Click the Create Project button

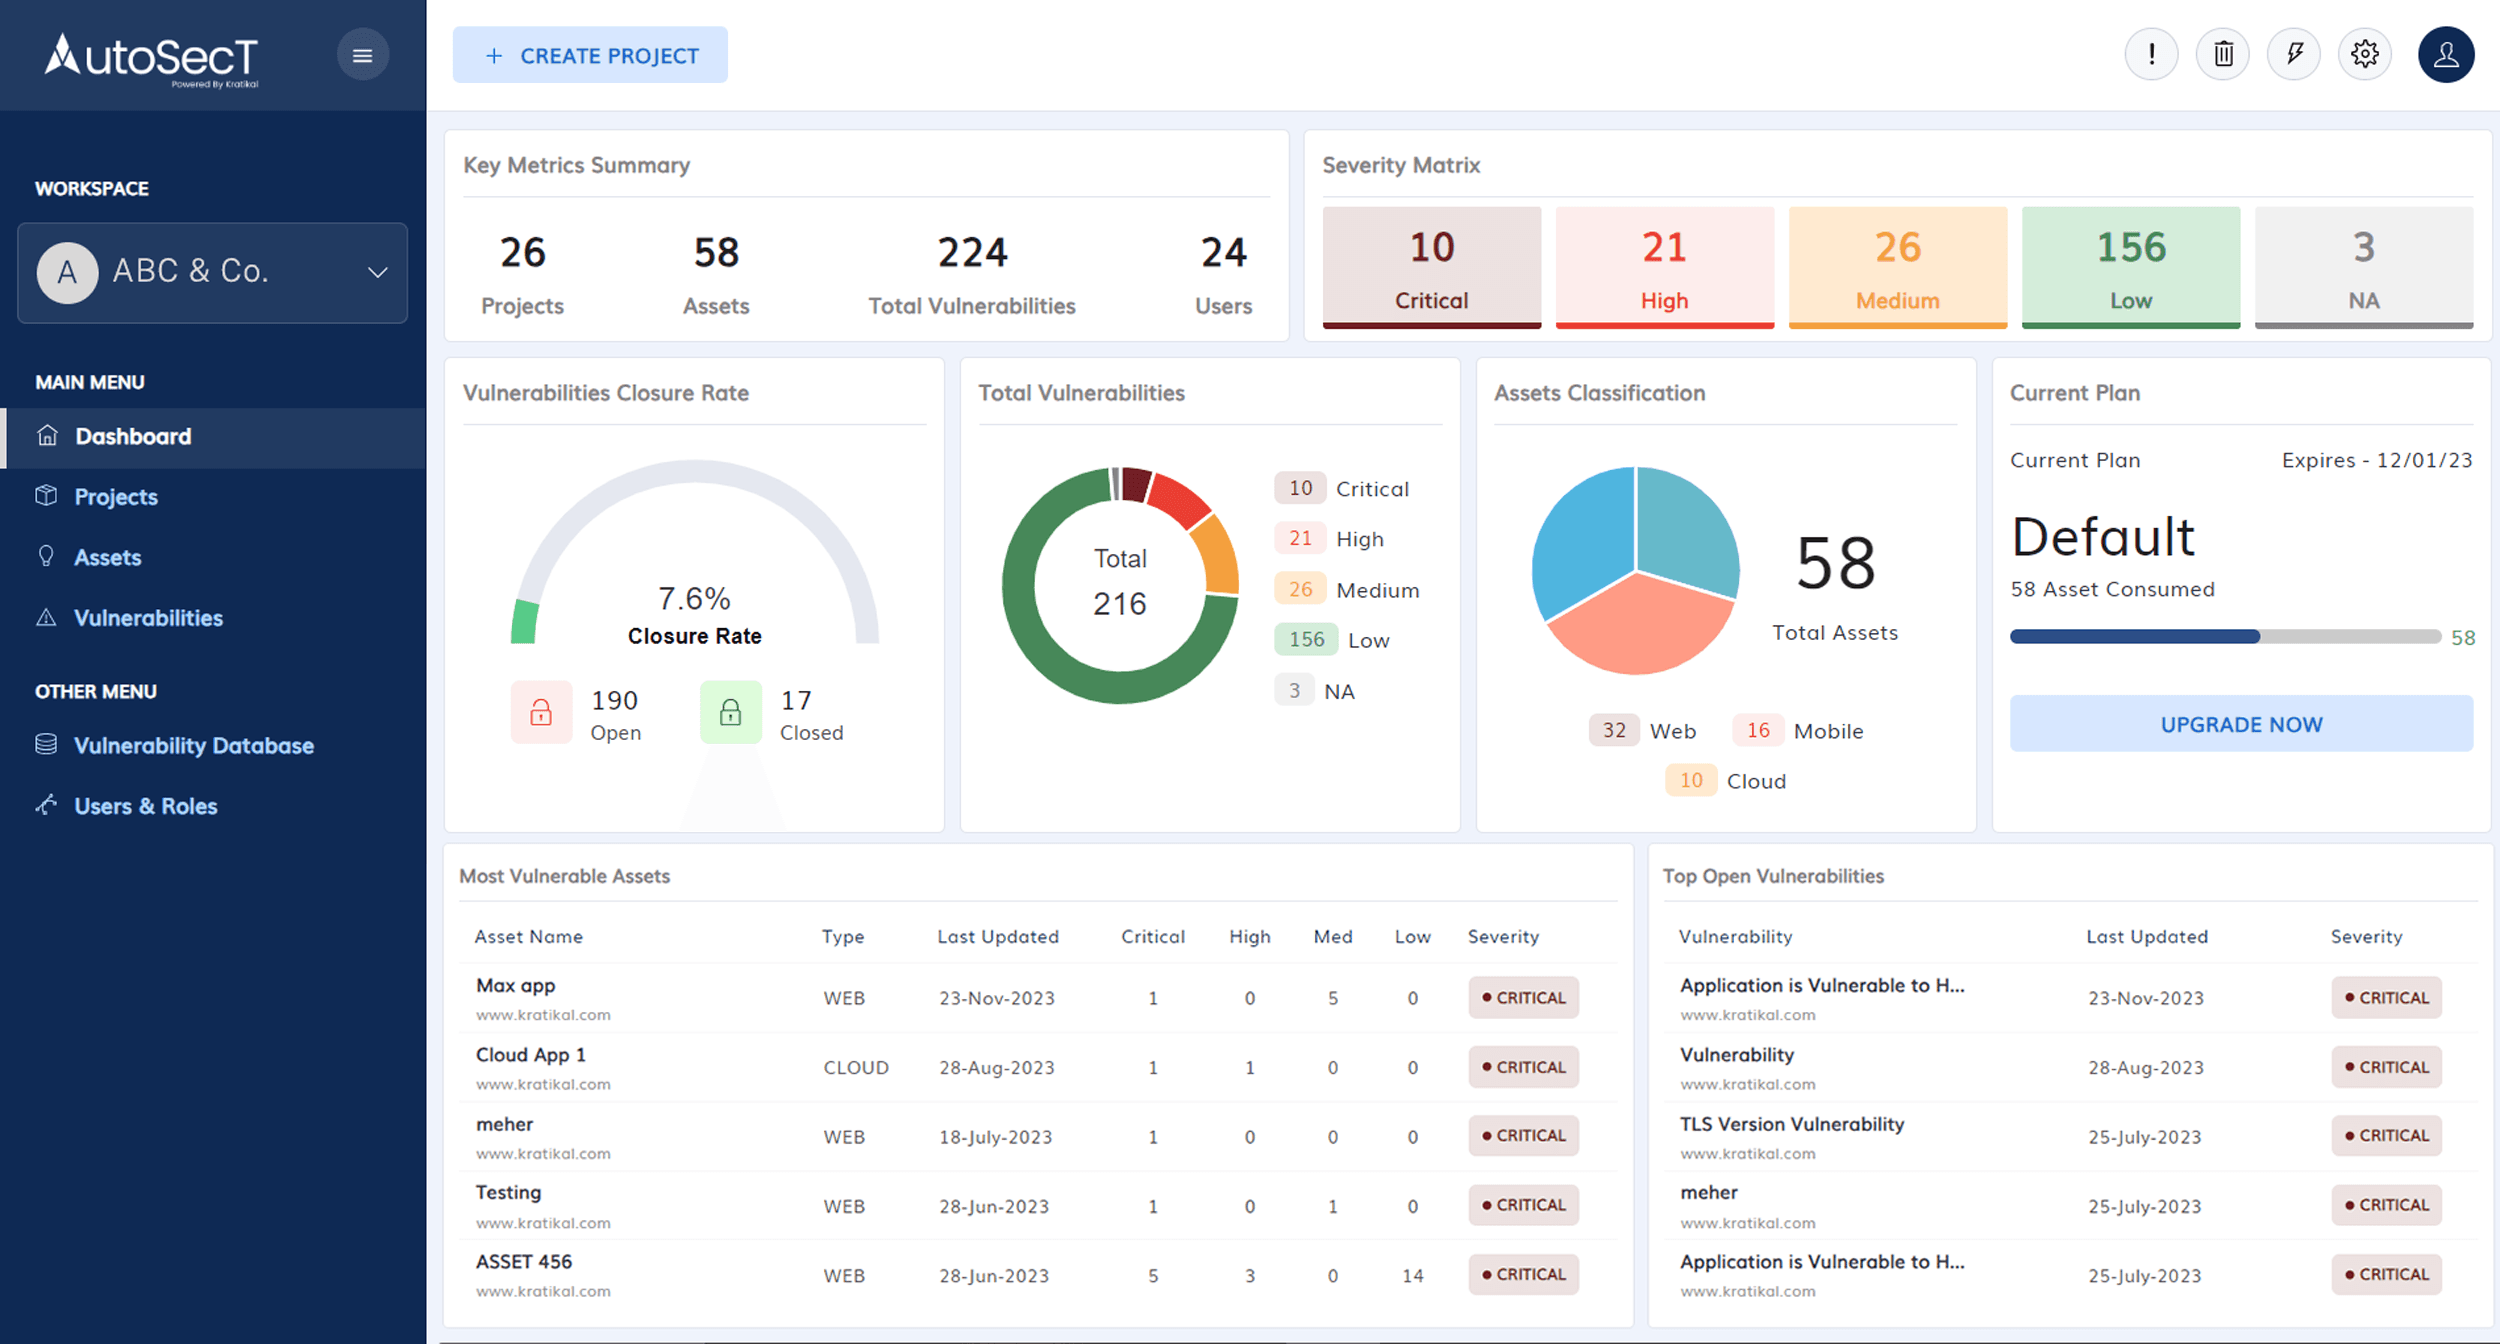[590, 56]
